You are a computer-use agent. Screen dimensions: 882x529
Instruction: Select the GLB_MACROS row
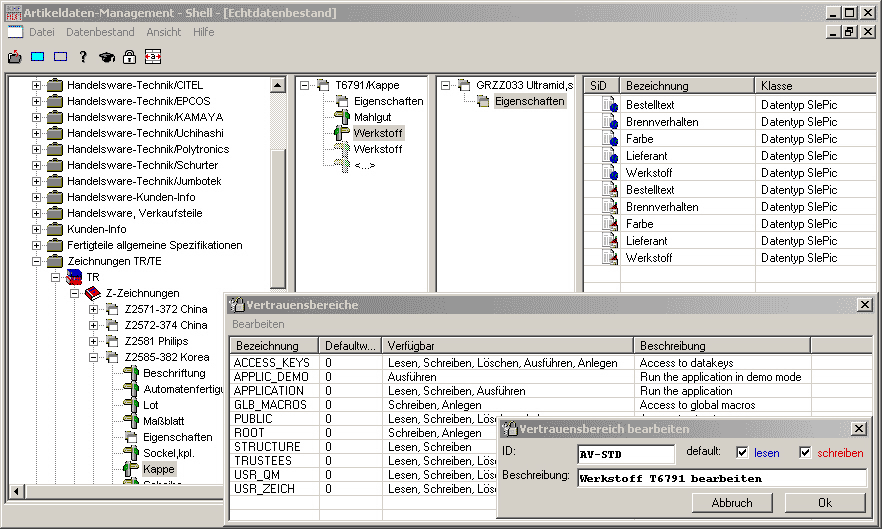(x=551, y=405)
